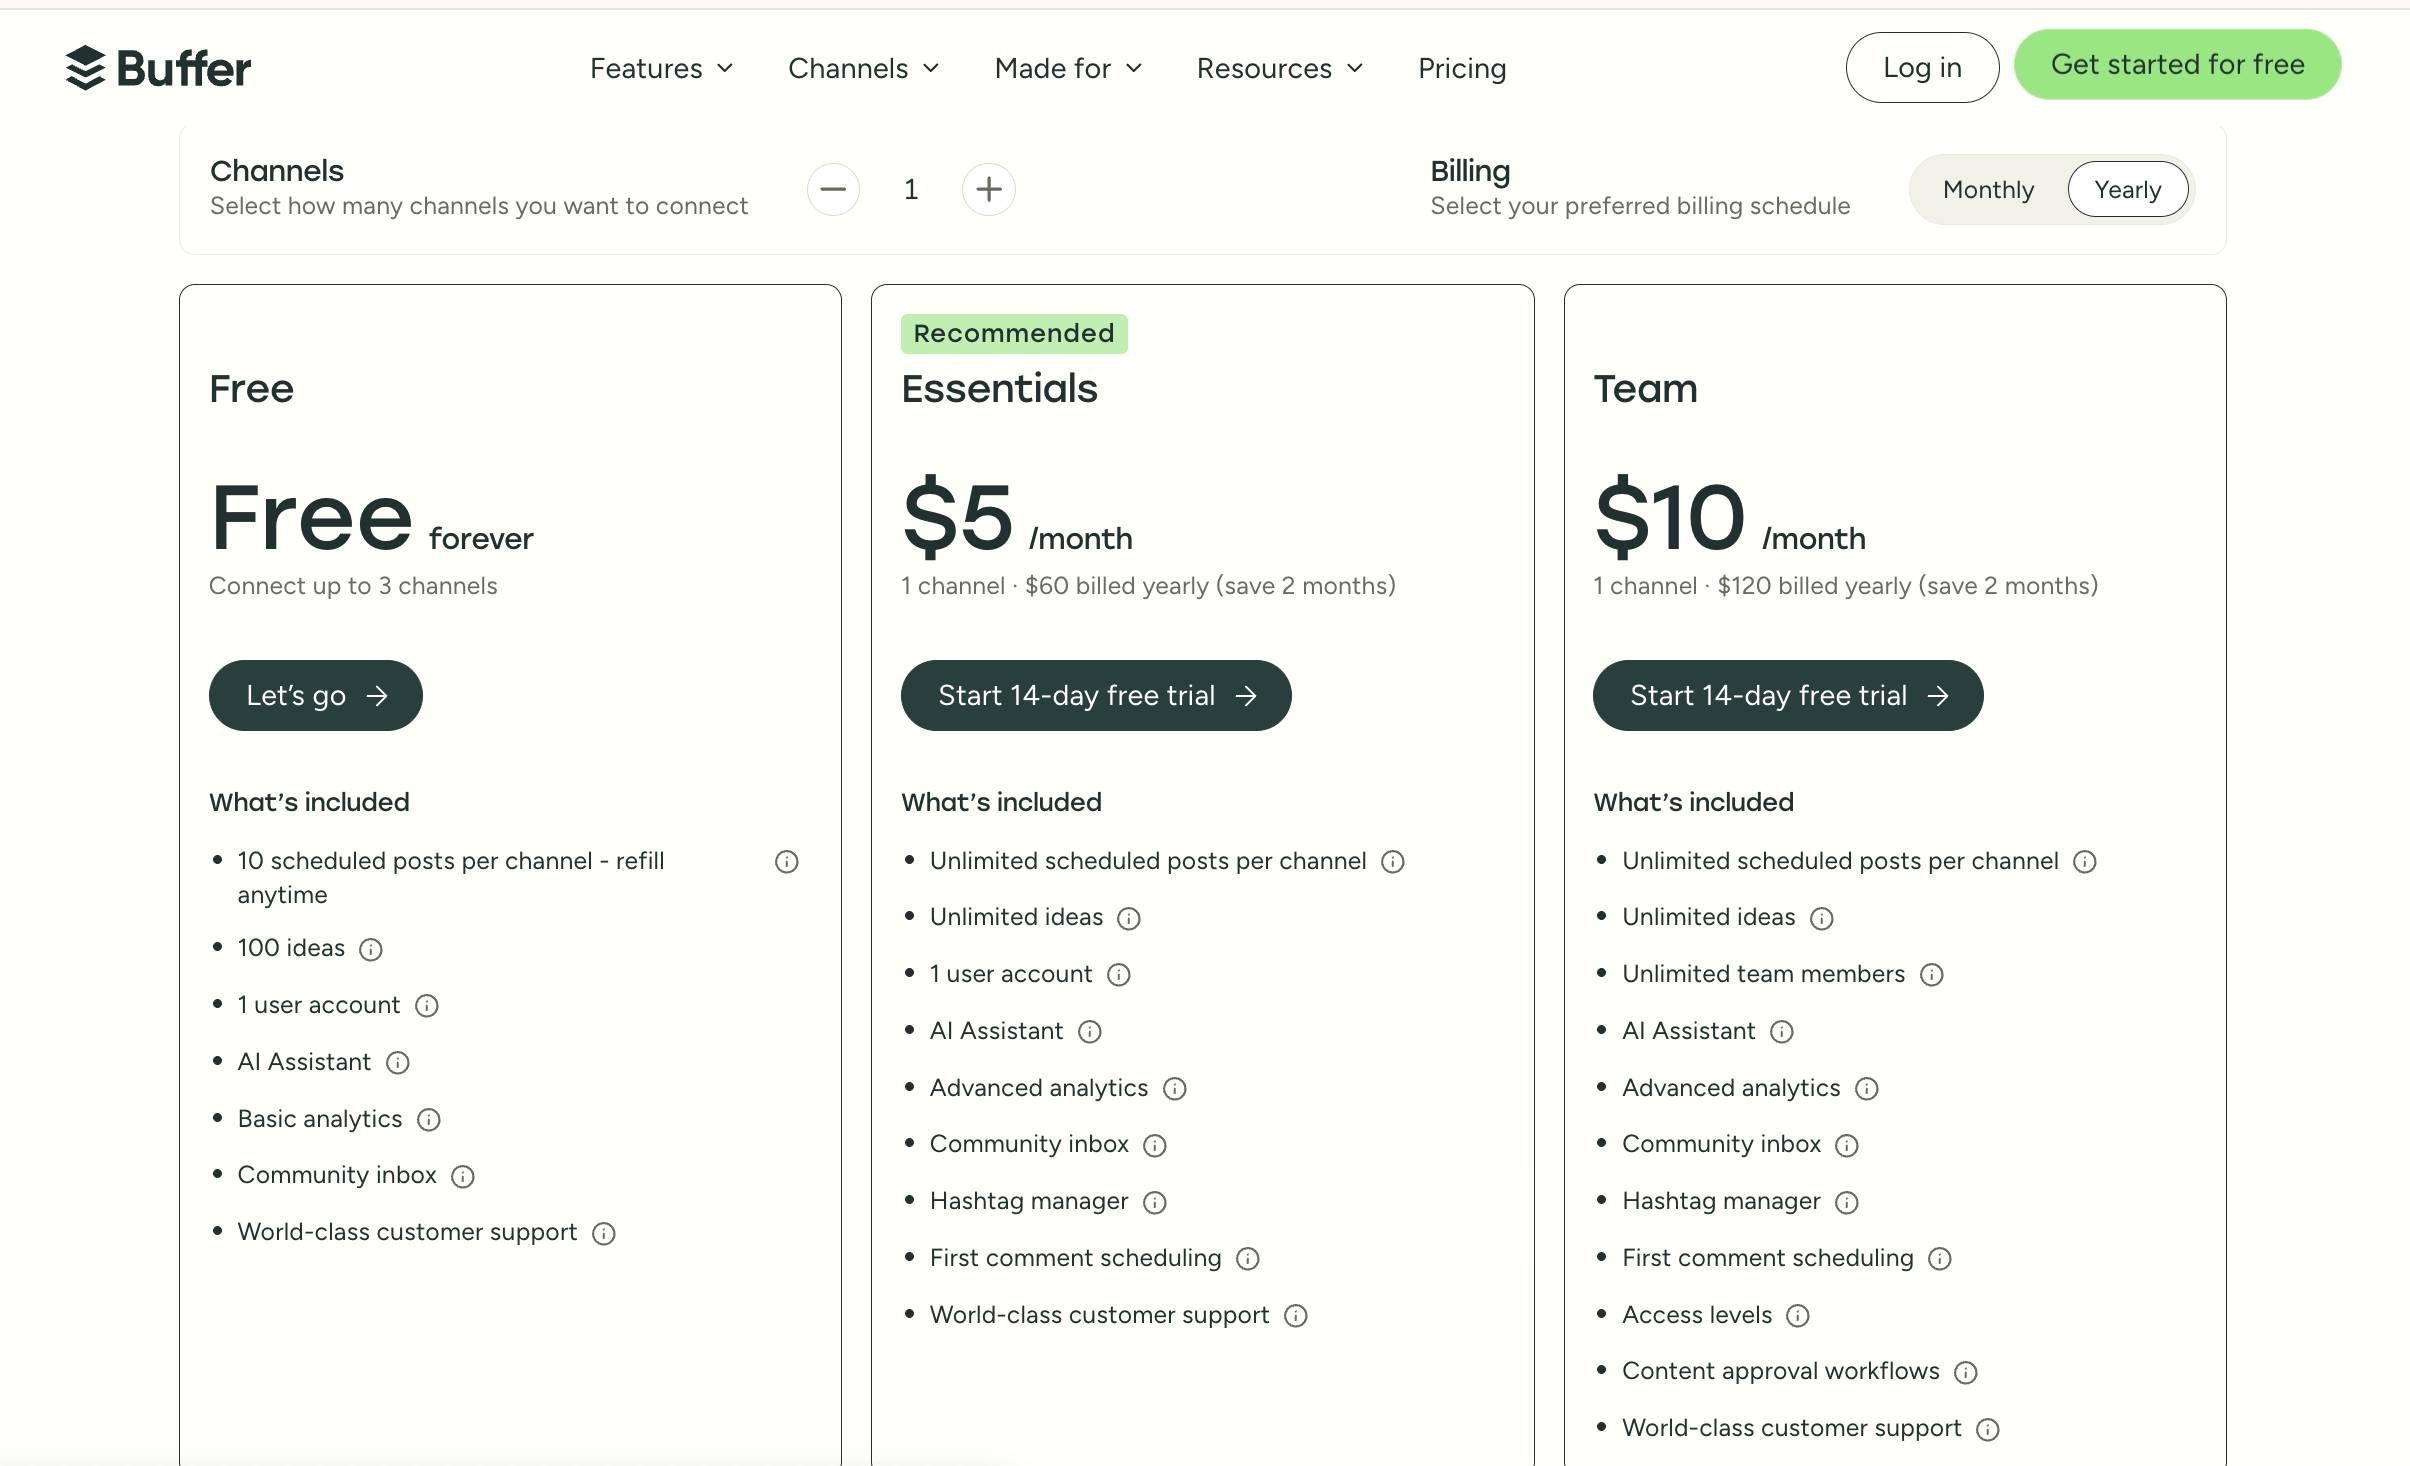Info icon for Unlimited team members
This screenshot has height=1466, width=2410.
click(1932, 975)
